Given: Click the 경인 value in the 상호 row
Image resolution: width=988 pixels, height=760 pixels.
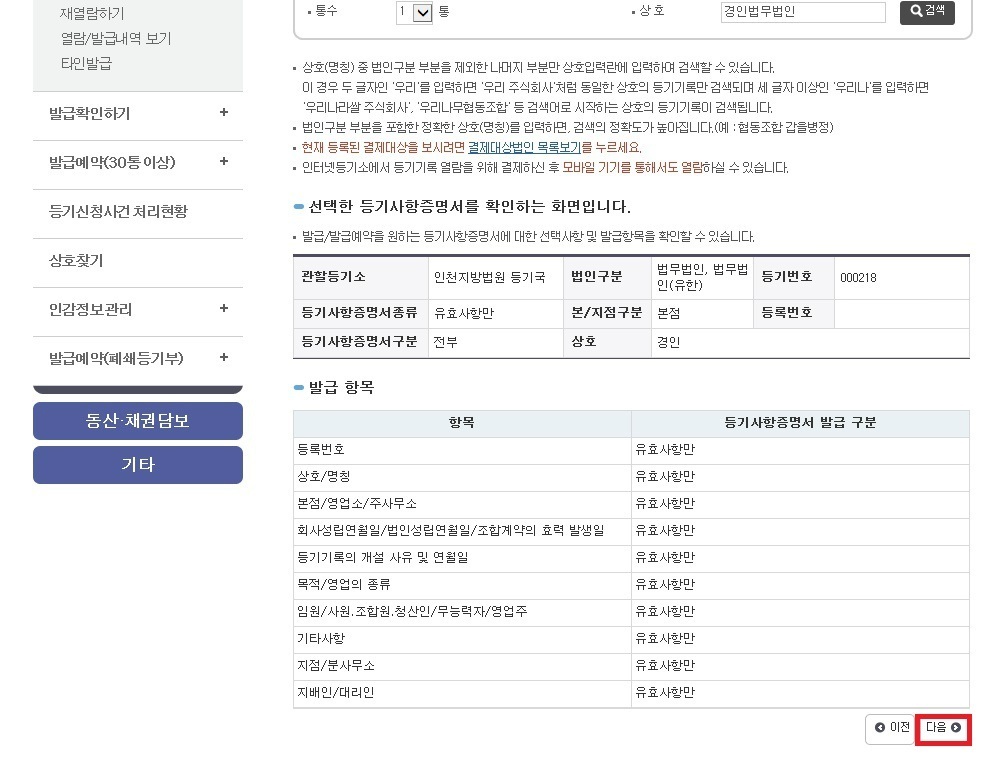Looking at the screenshot, I should 668,342.
